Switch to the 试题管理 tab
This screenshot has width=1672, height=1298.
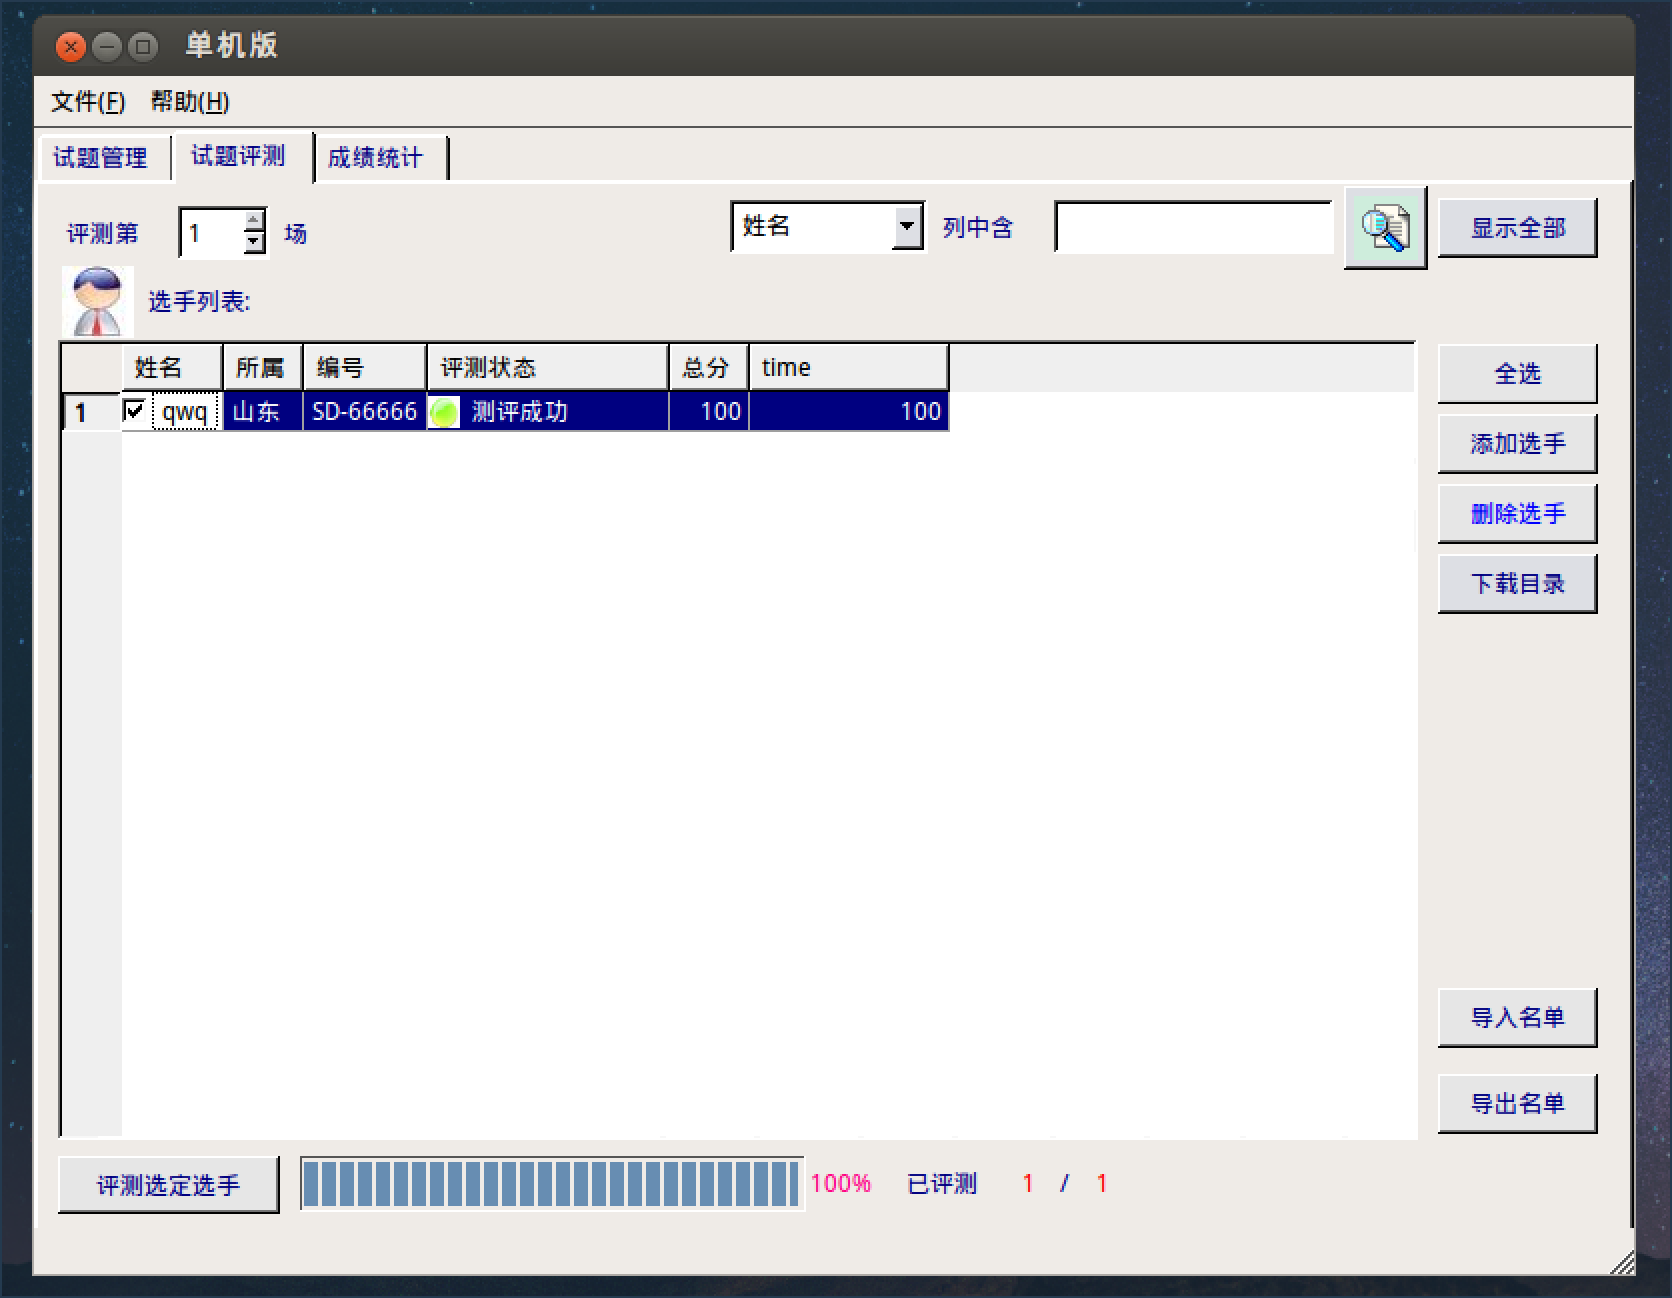(100, 158)
